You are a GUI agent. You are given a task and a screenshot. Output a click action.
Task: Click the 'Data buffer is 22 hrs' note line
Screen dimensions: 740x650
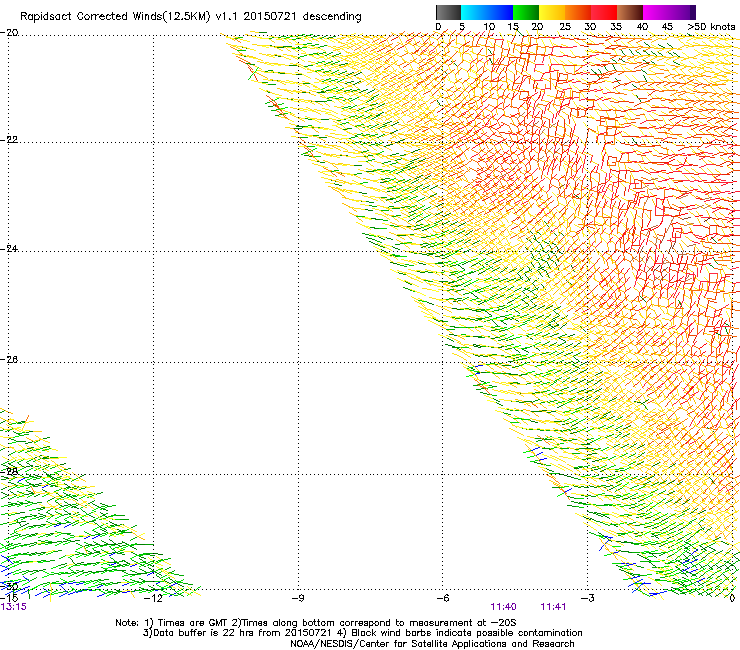coord(362,633)
